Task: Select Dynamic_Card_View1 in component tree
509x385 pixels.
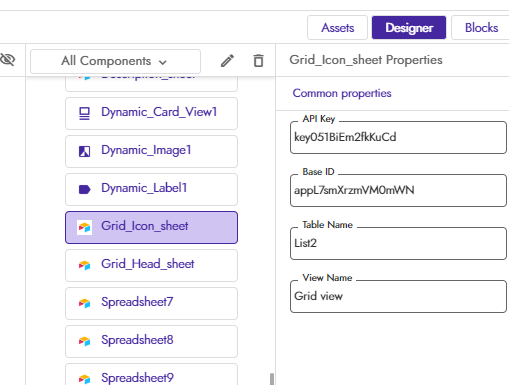Action: coord(151,113)
